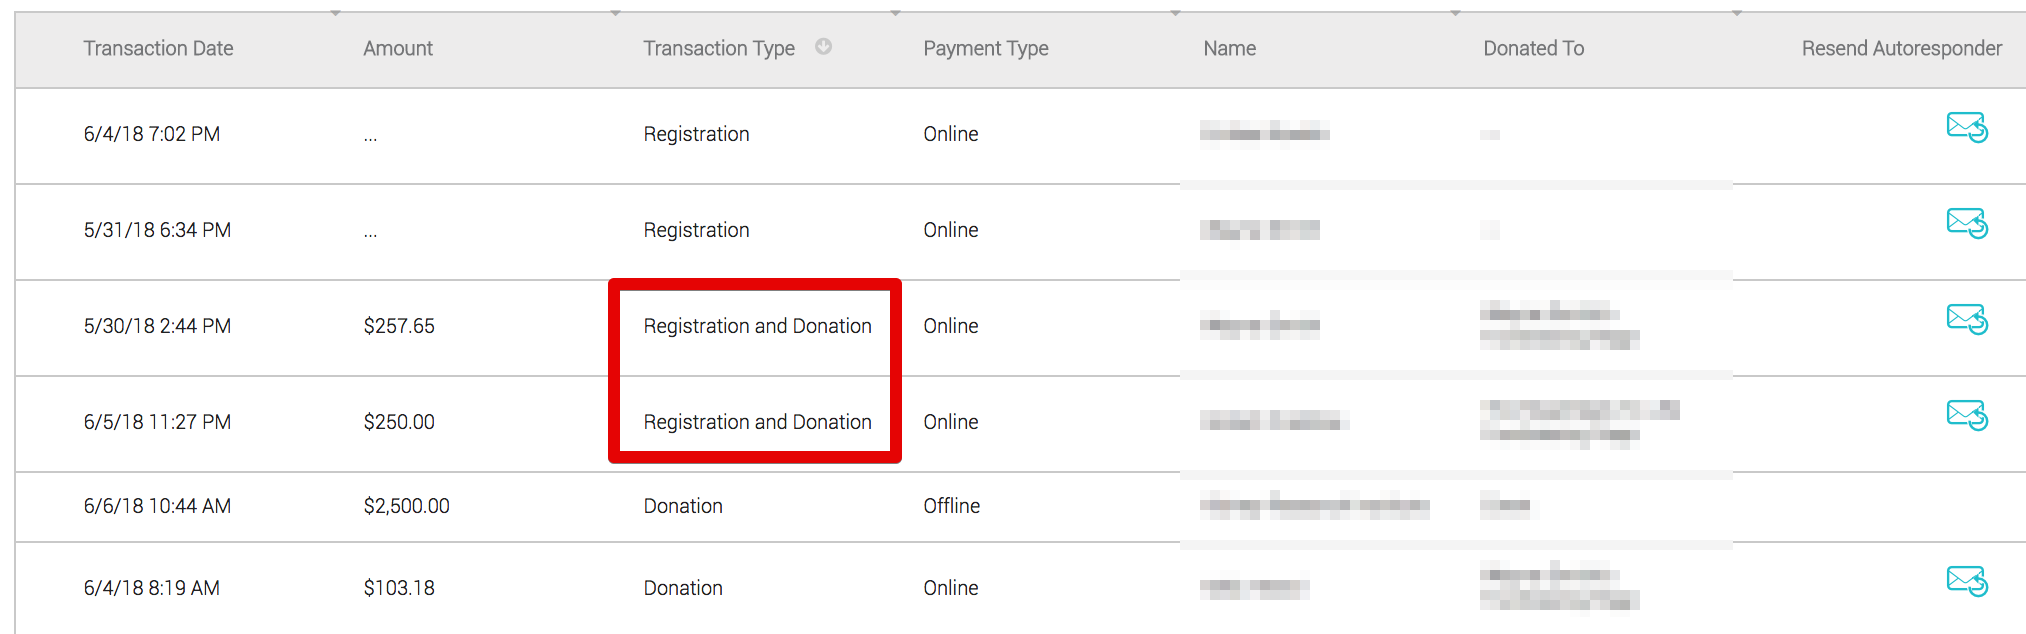Resend autoresponder for the $257.65 transaction

[x=1967, y=320]
